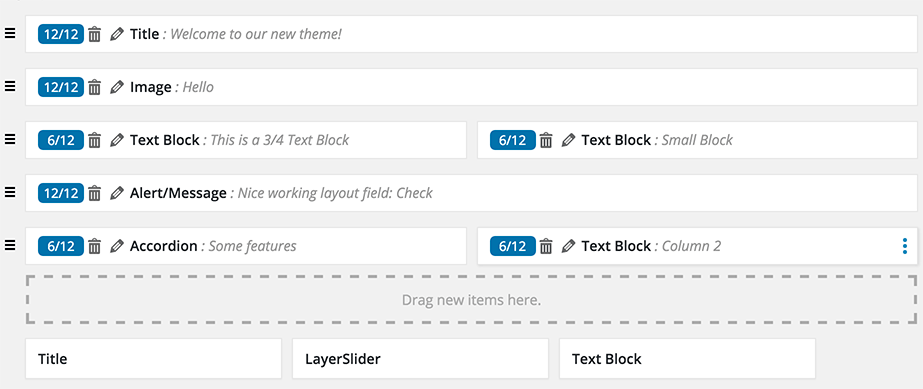
Task: Edit the Column 2 text block
Action: pyautogui.click(x=569, y=246)
